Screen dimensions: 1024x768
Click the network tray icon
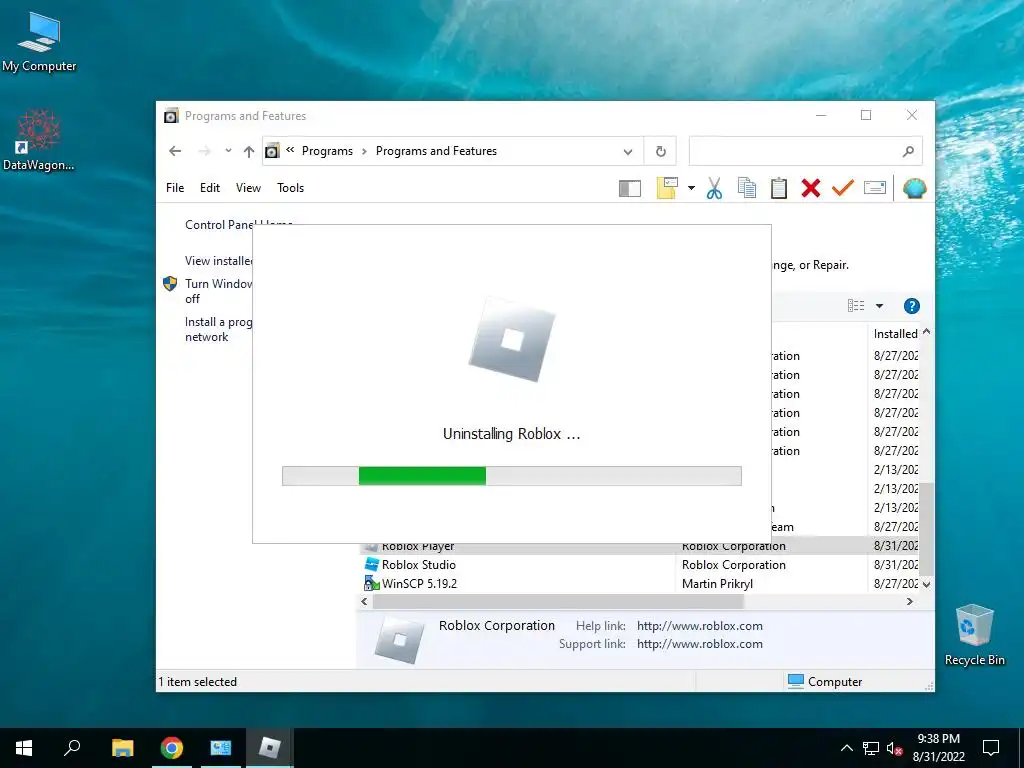coord(871,748)
